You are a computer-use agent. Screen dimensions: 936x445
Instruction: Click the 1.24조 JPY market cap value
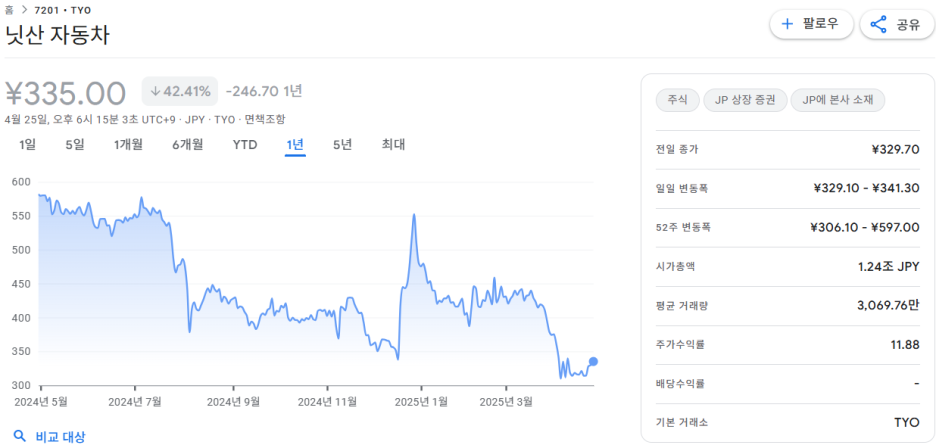point(888,266)
